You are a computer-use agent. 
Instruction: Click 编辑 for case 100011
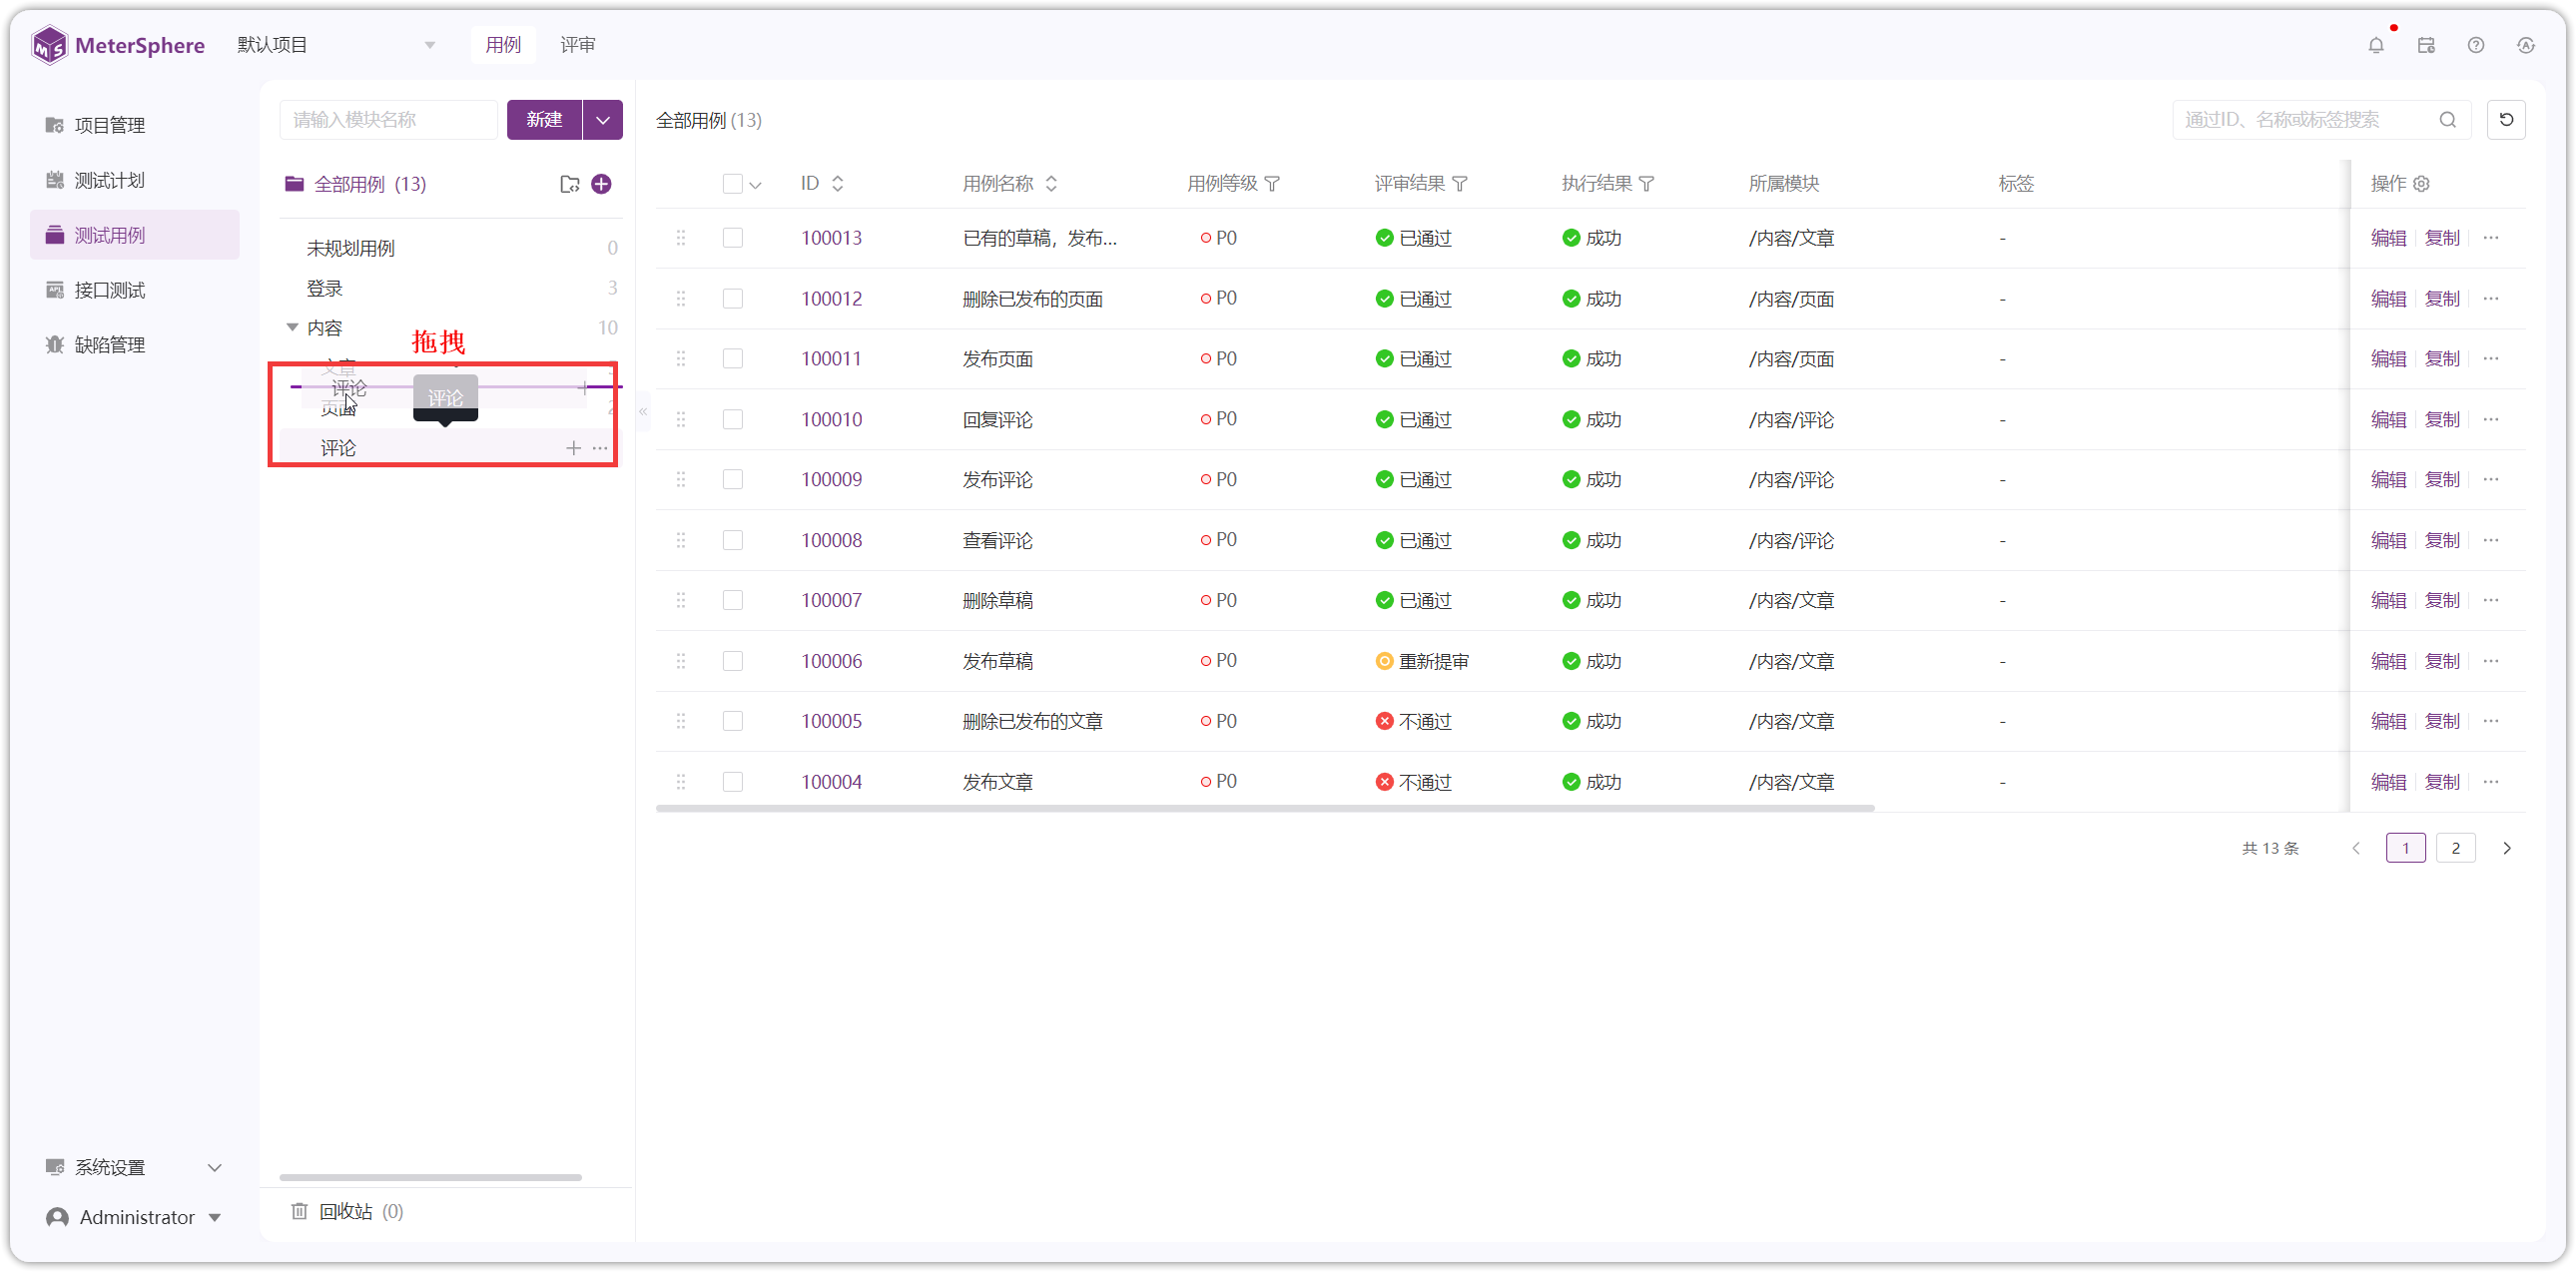click(2388, 359)
